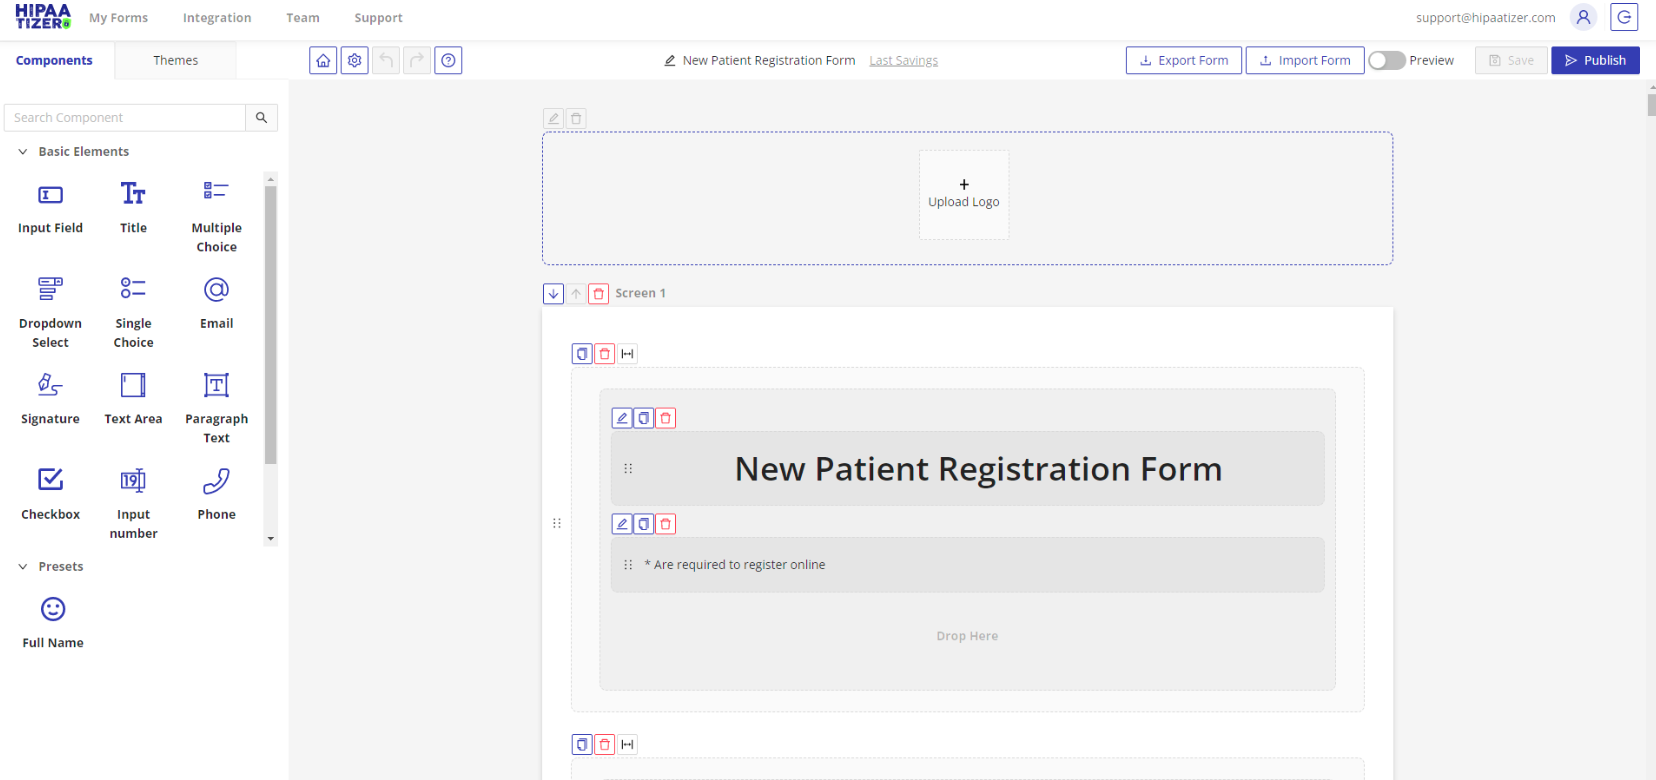Select the Full Name preset
The width and height of the screenshot is (1656, 780).
pos(53,621)
